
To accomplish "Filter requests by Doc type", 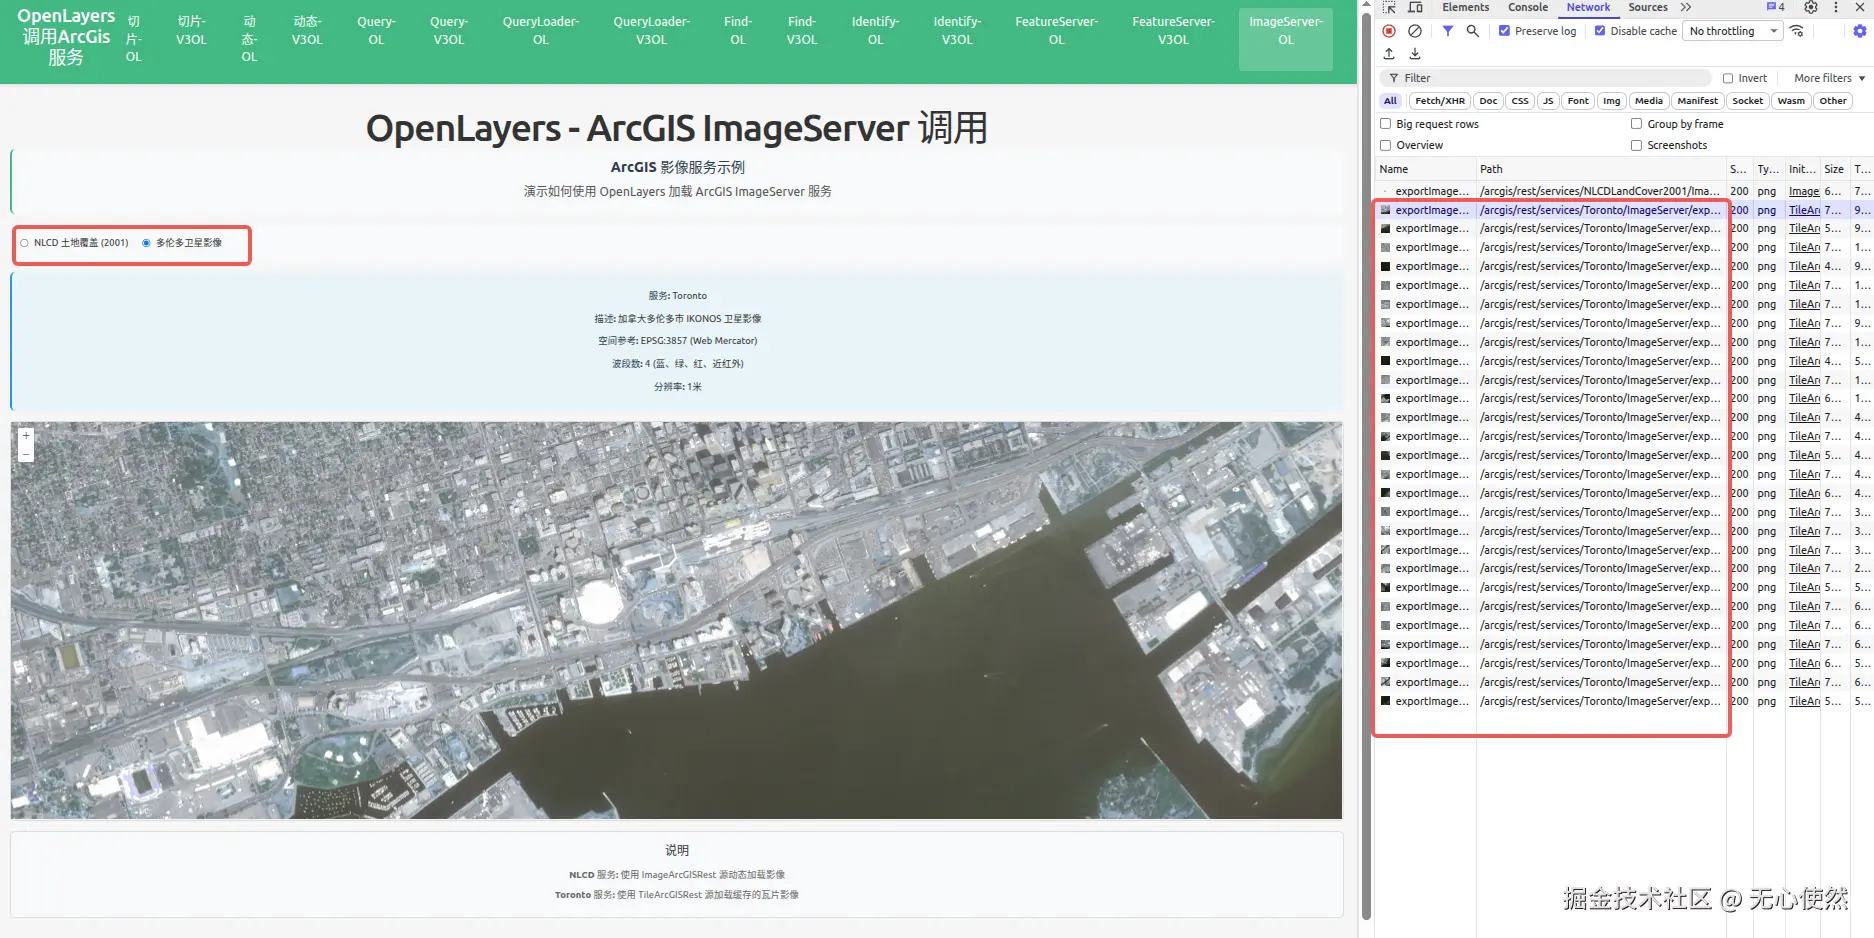I will [x=1488, y=101].
